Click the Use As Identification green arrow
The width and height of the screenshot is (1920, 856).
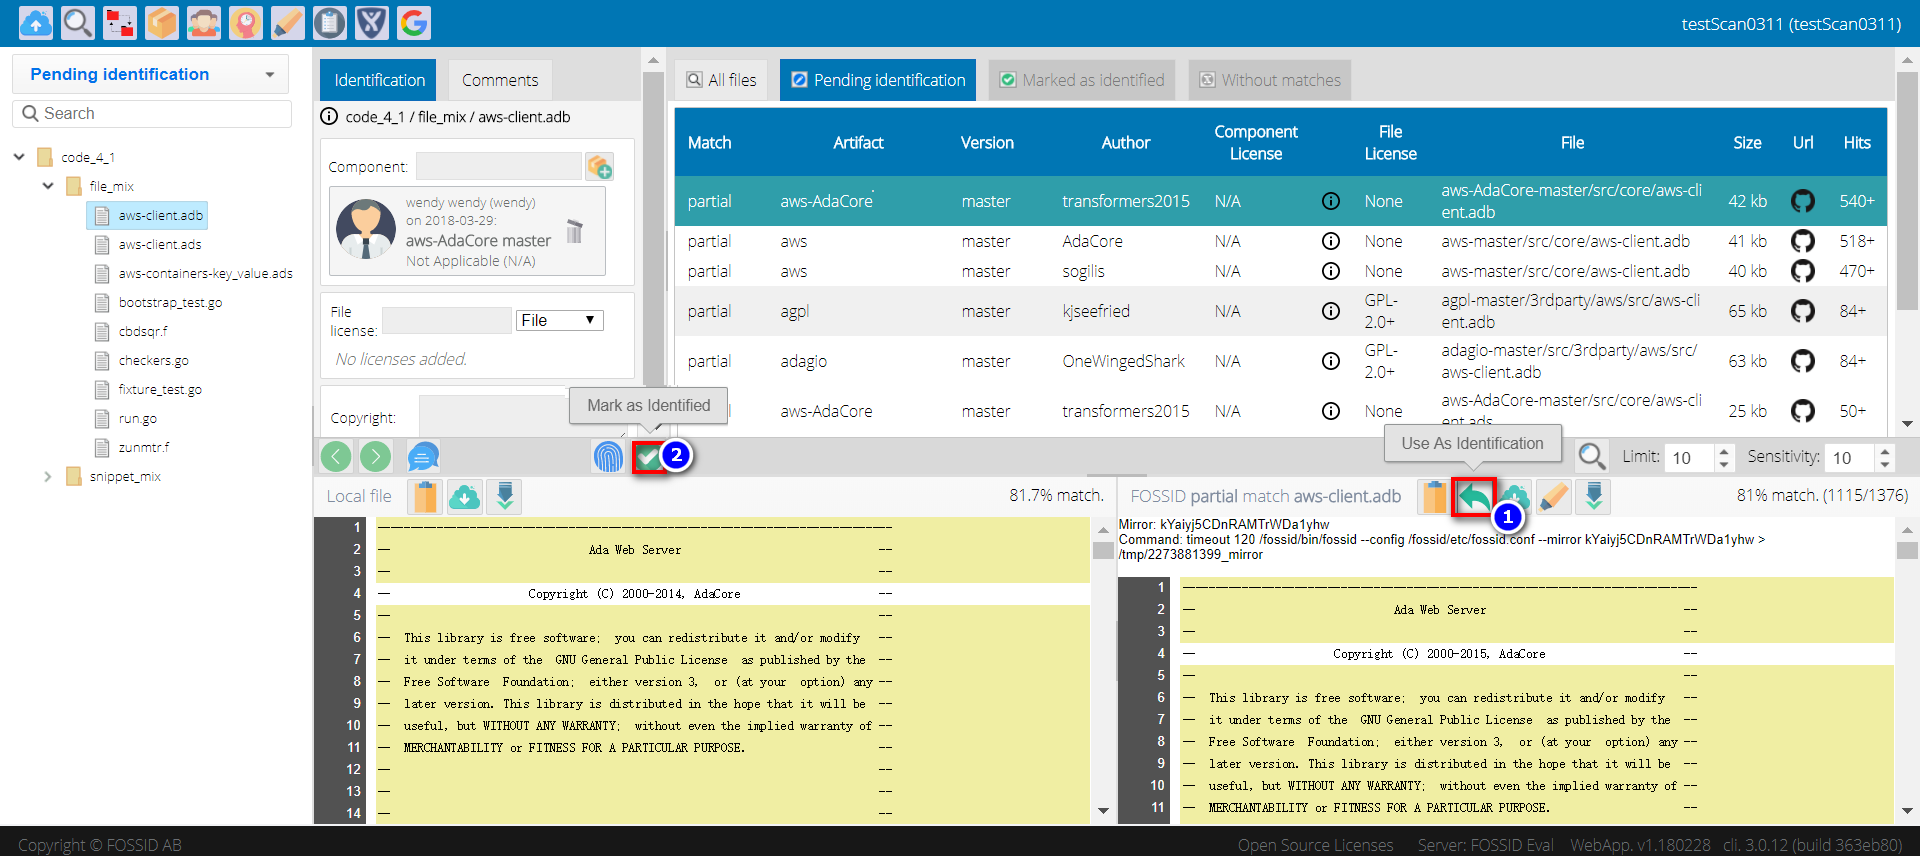pyautogui.click(x=1474, y=496)
